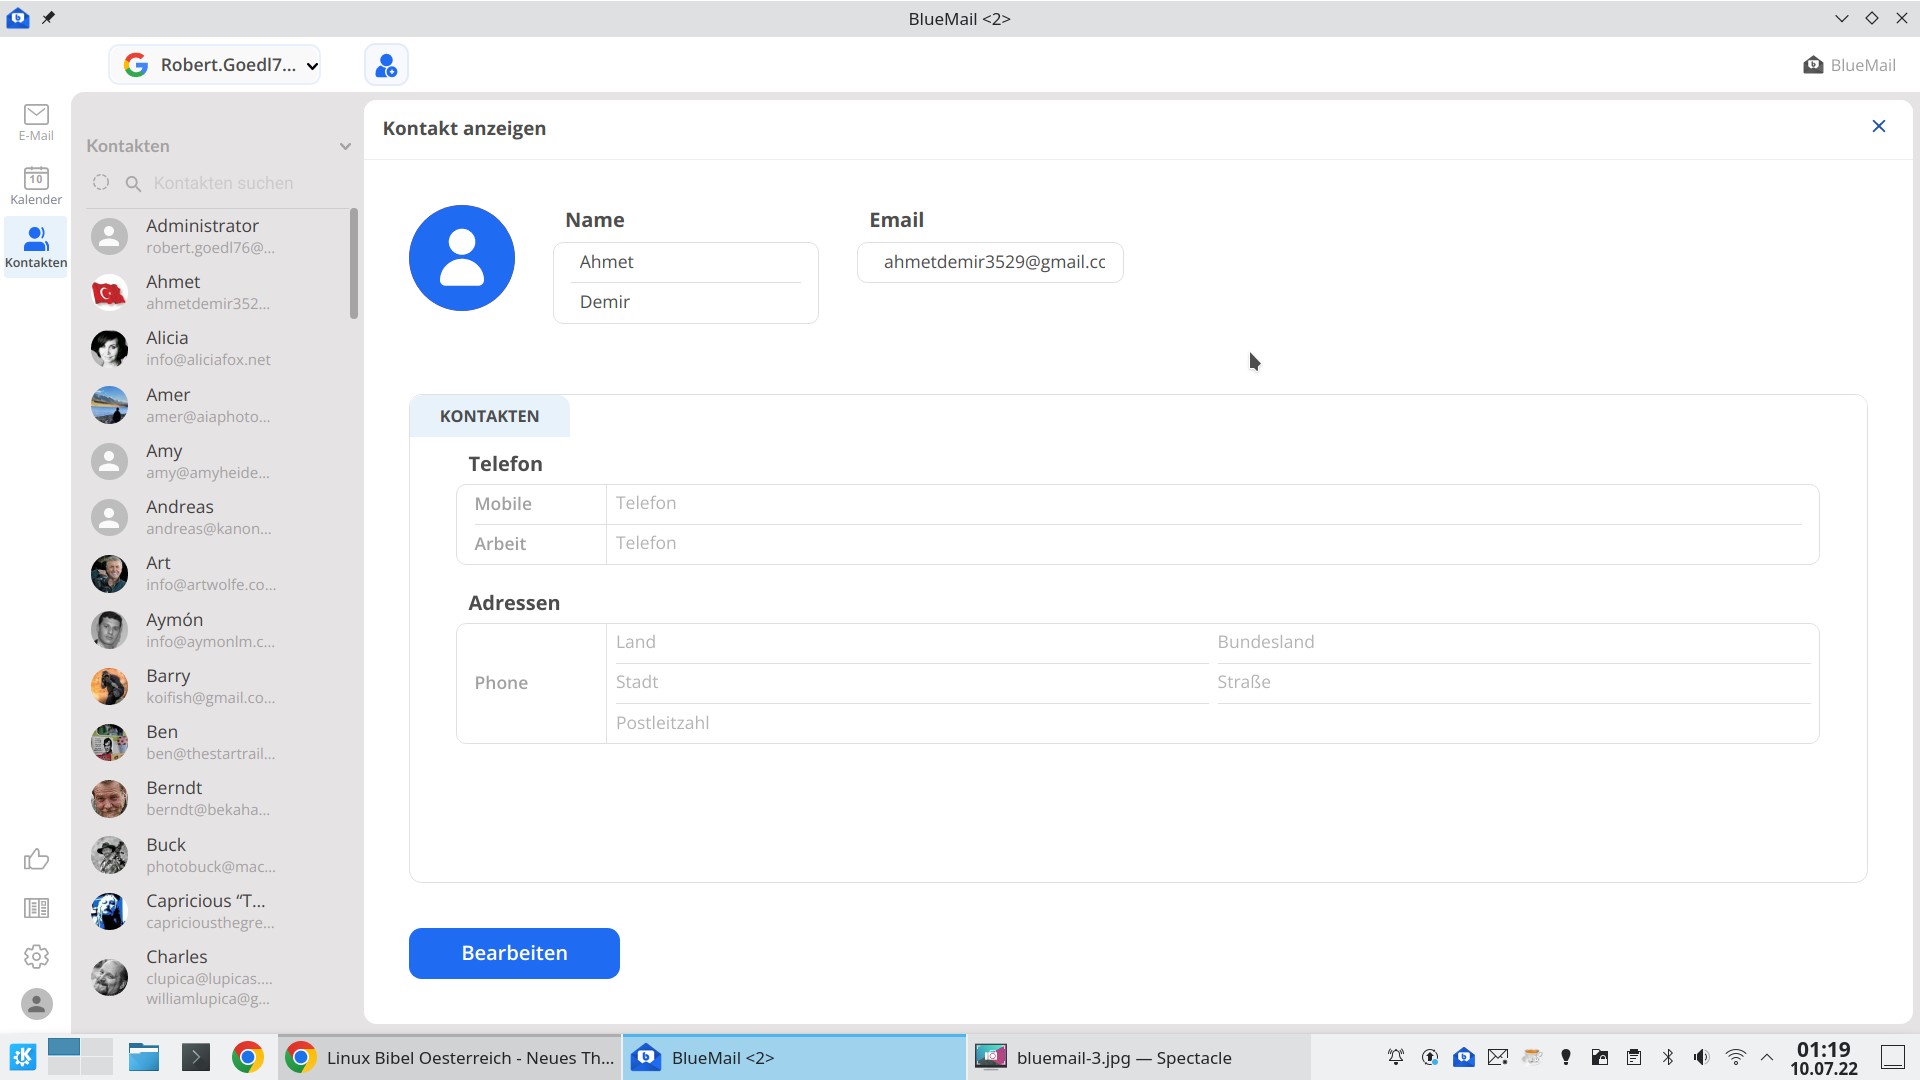Click the volume speaker tray icon
The width and height of the screenshot is (1920, 1080).
[1701, 1057]
